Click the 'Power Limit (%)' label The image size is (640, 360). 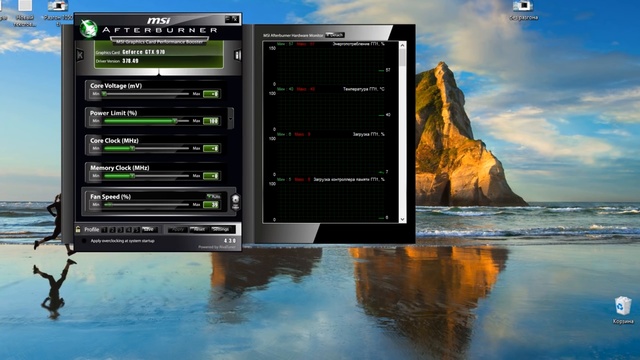pos(113,113)
